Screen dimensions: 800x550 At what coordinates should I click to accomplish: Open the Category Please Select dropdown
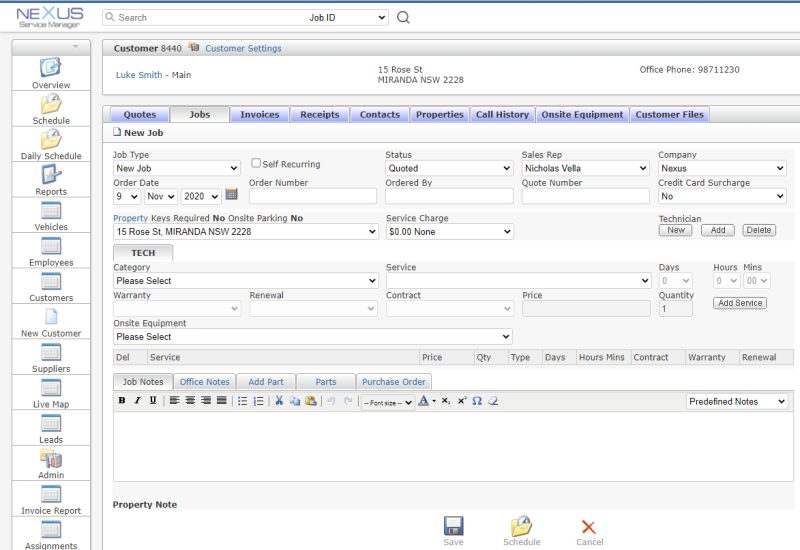tap(245, 281)
